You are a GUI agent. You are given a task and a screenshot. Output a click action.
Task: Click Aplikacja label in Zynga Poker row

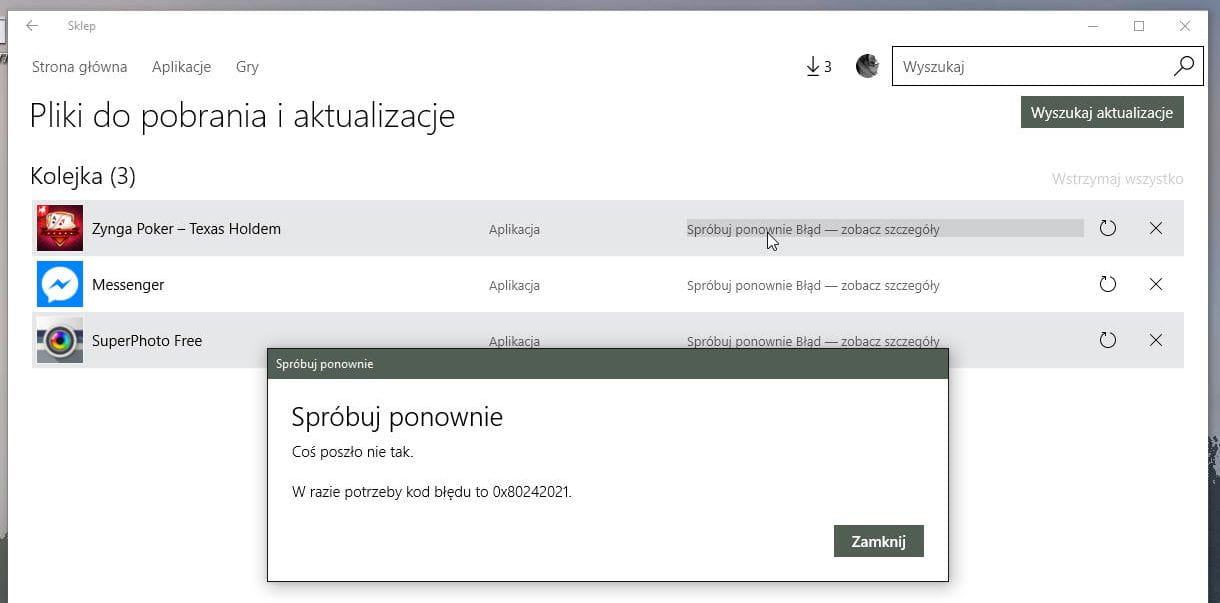[x=514, y=229]
